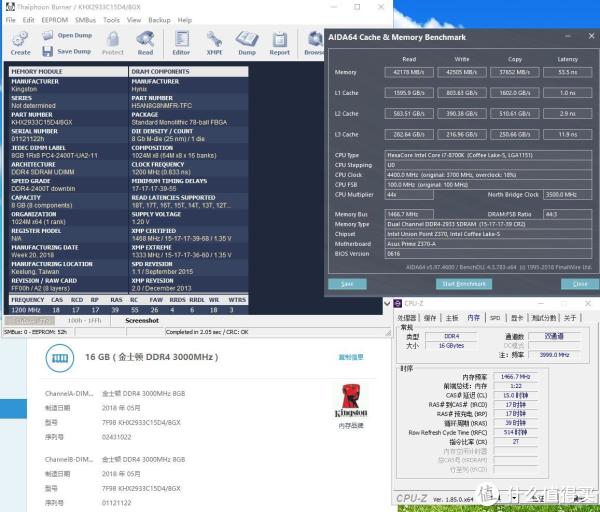
Task: Click the Protect padlock icon
Action: click(113, 39)
